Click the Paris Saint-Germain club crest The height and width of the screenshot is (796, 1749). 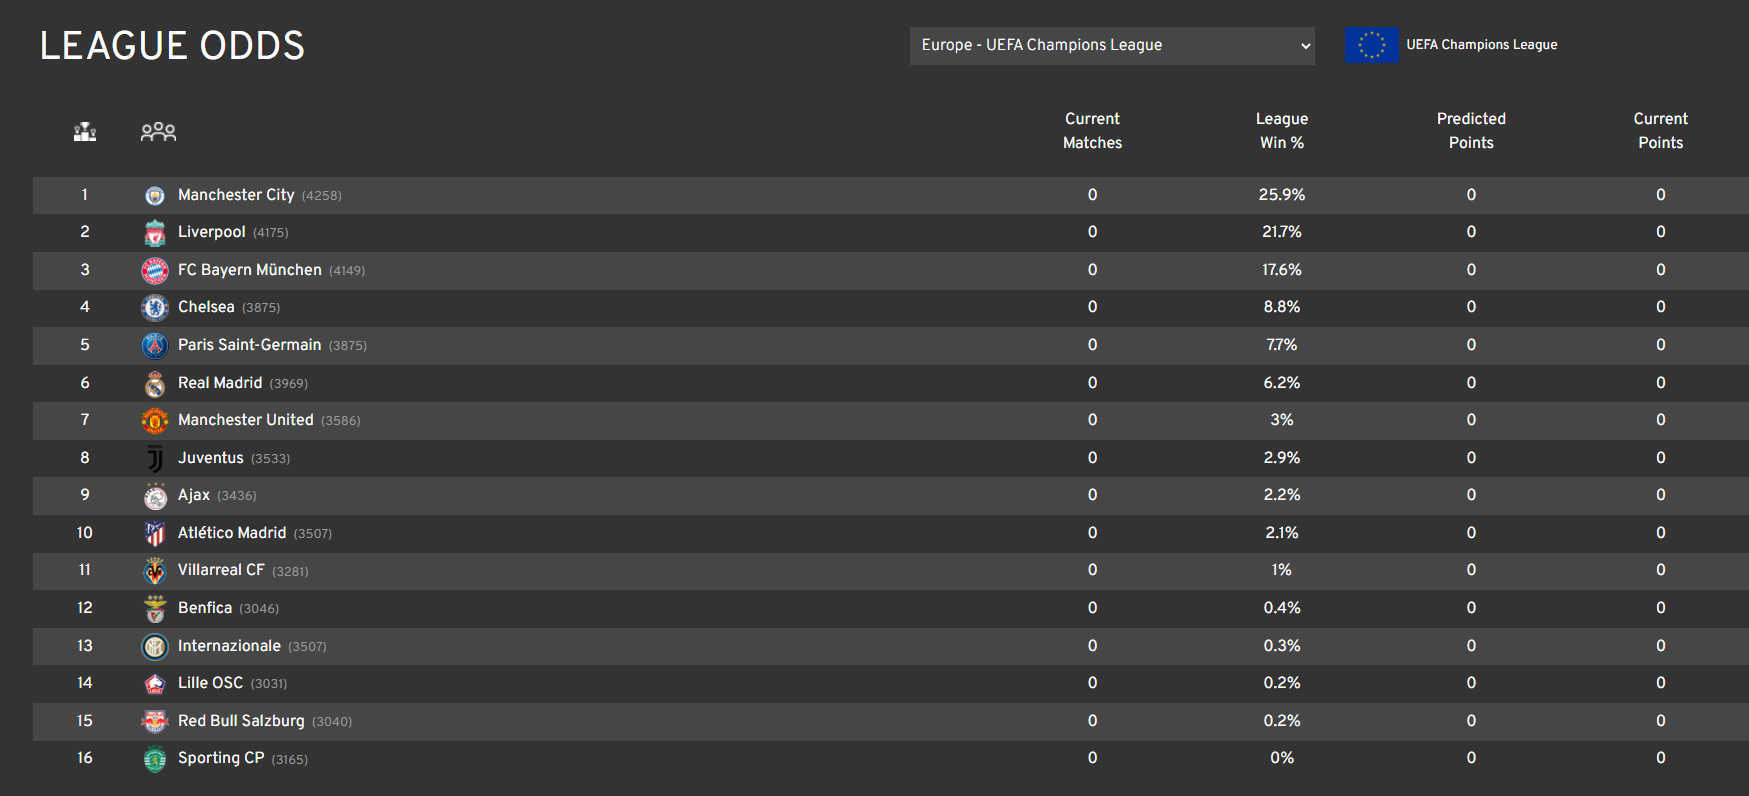[154, 345]
